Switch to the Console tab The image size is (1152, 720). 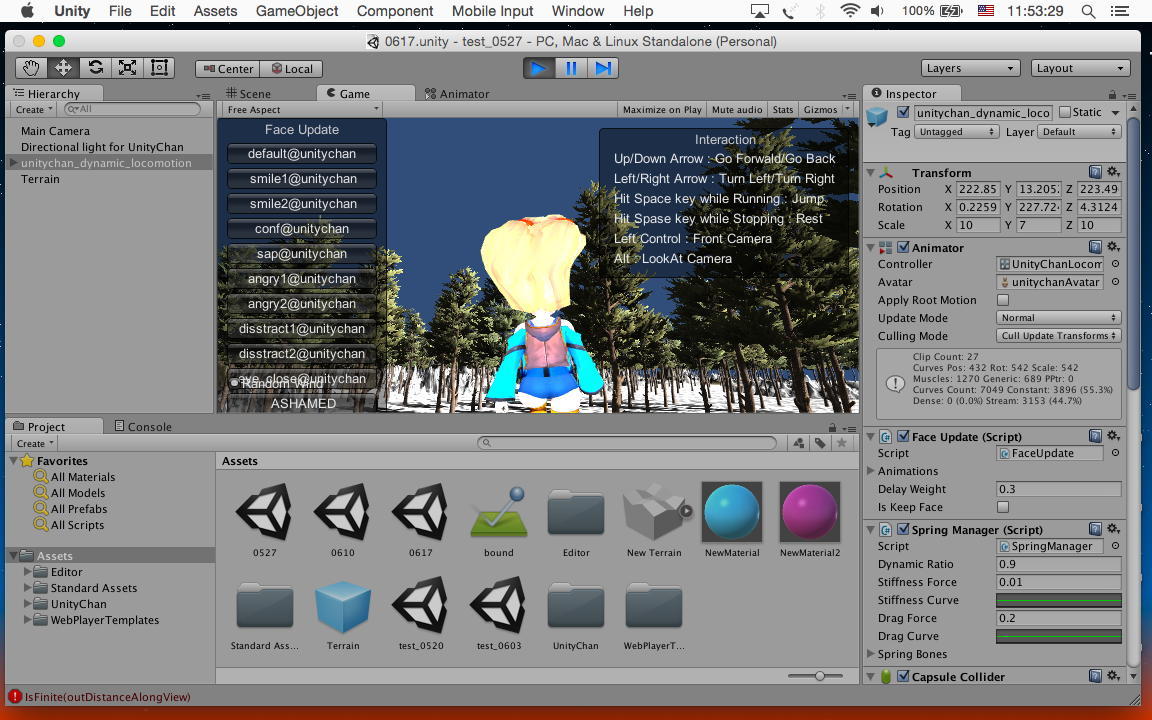click(143, 426)
